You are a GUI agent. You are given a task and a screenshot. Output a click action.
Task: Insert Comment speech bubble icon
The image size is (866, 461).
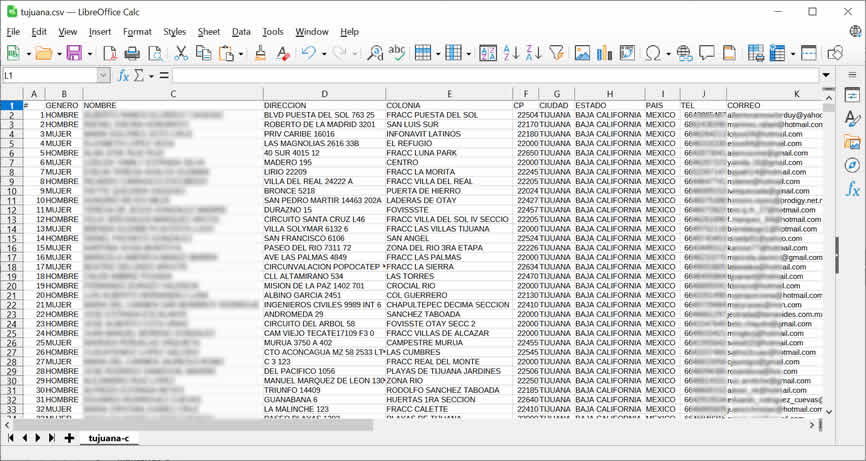click(707, 53)
